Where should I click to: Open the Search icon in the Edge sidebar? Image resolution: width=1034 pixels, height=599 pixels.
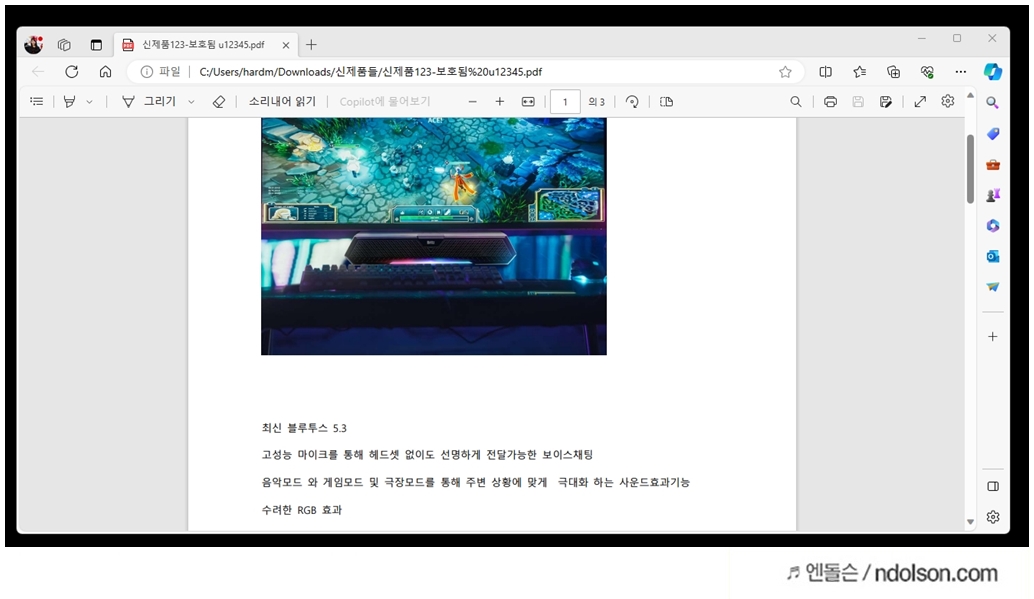pyautogui.click(x=992, y=103)
